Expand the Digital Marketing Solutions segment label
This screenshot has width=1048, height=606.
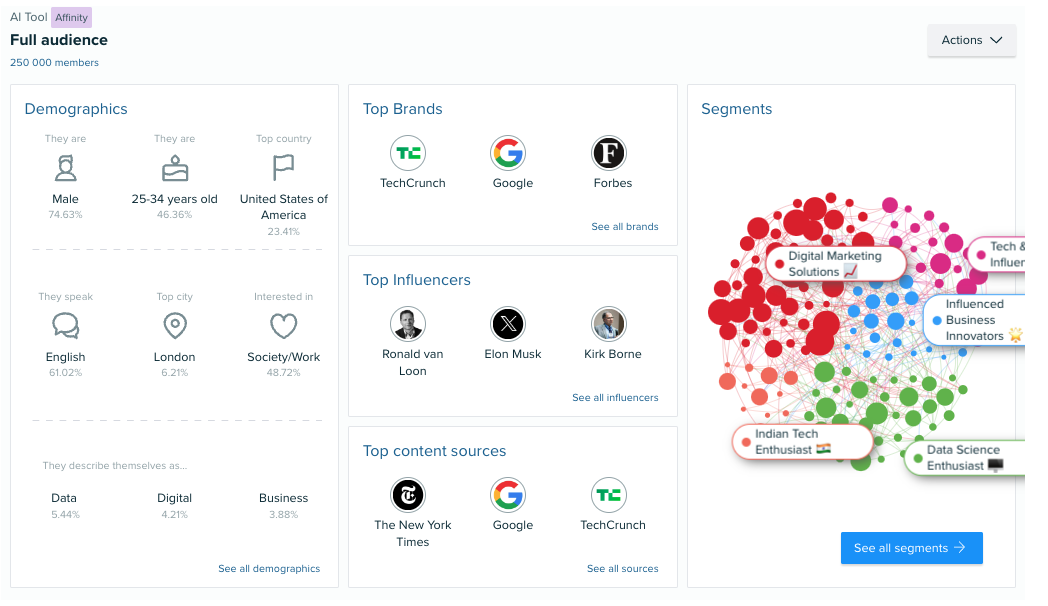click(x=837, y=263)
